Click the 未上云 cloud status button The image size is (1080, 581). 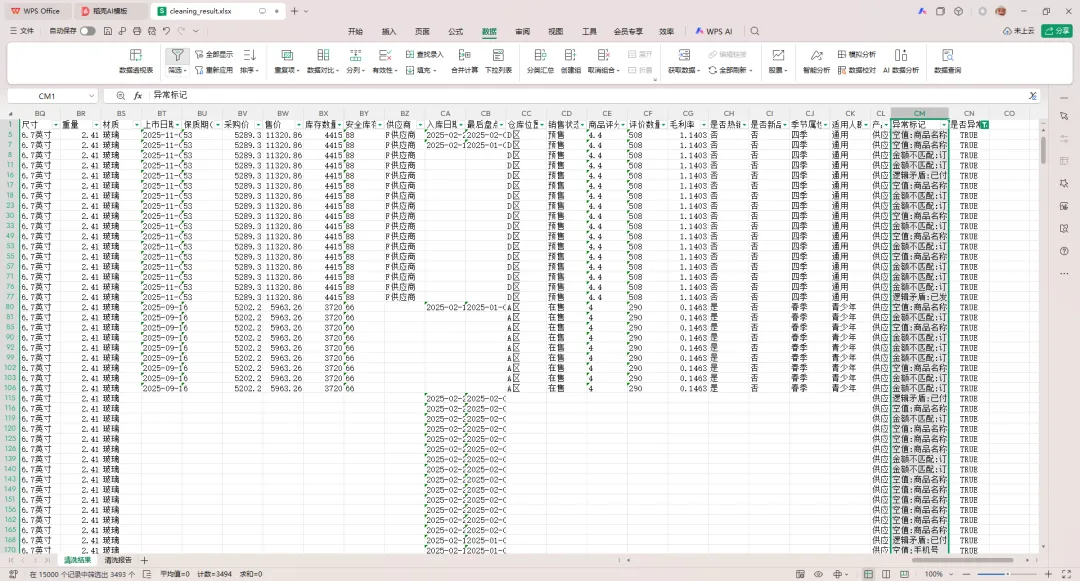tap(1019, 31)
